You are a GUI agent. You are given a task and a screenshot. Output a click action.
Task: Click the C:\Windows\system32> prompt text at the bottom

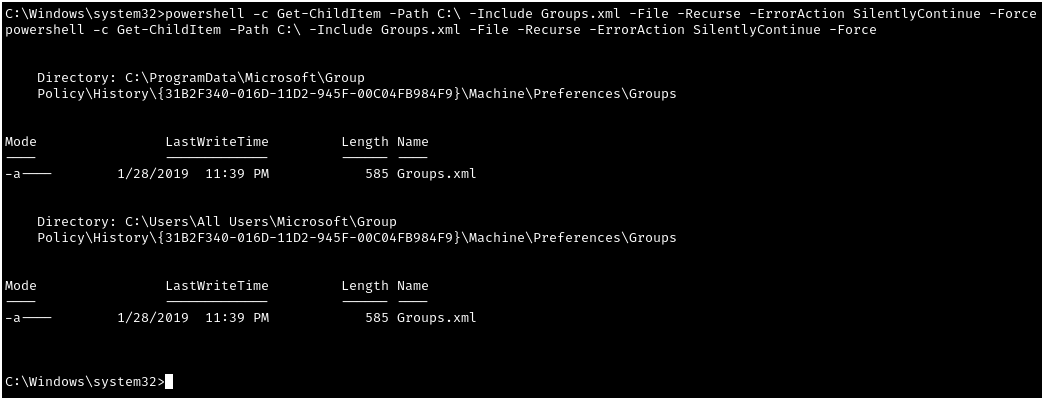84,381
